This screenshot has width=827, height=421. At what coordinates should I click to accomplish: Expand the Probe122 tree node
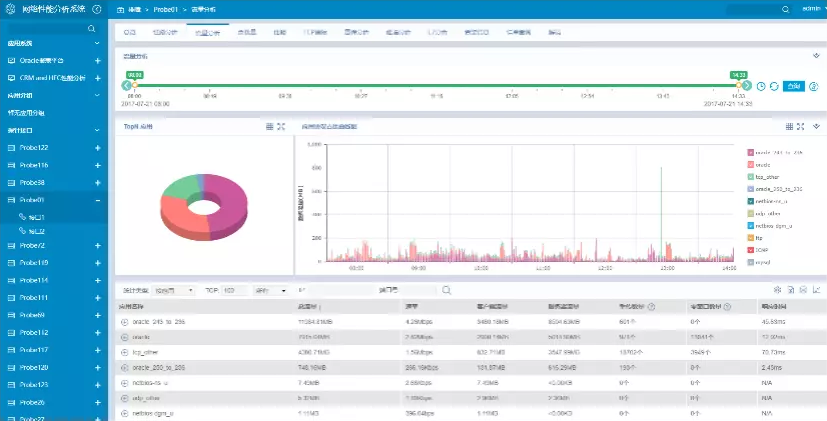coord(97,148)
